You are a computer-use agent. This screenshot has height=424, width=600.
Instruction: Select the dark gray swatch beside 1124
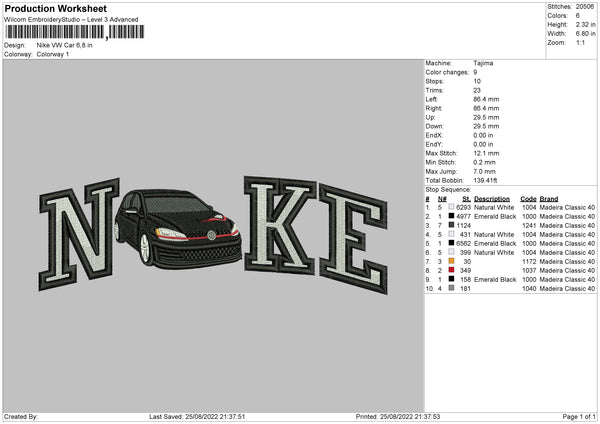451,225
